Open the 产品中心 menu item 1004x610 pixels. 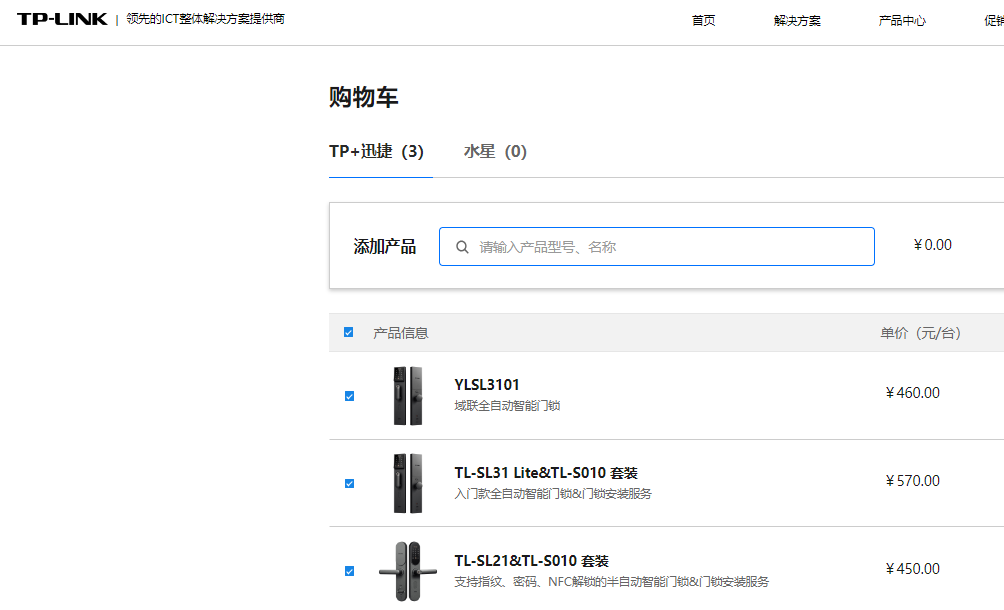point(902,20)
